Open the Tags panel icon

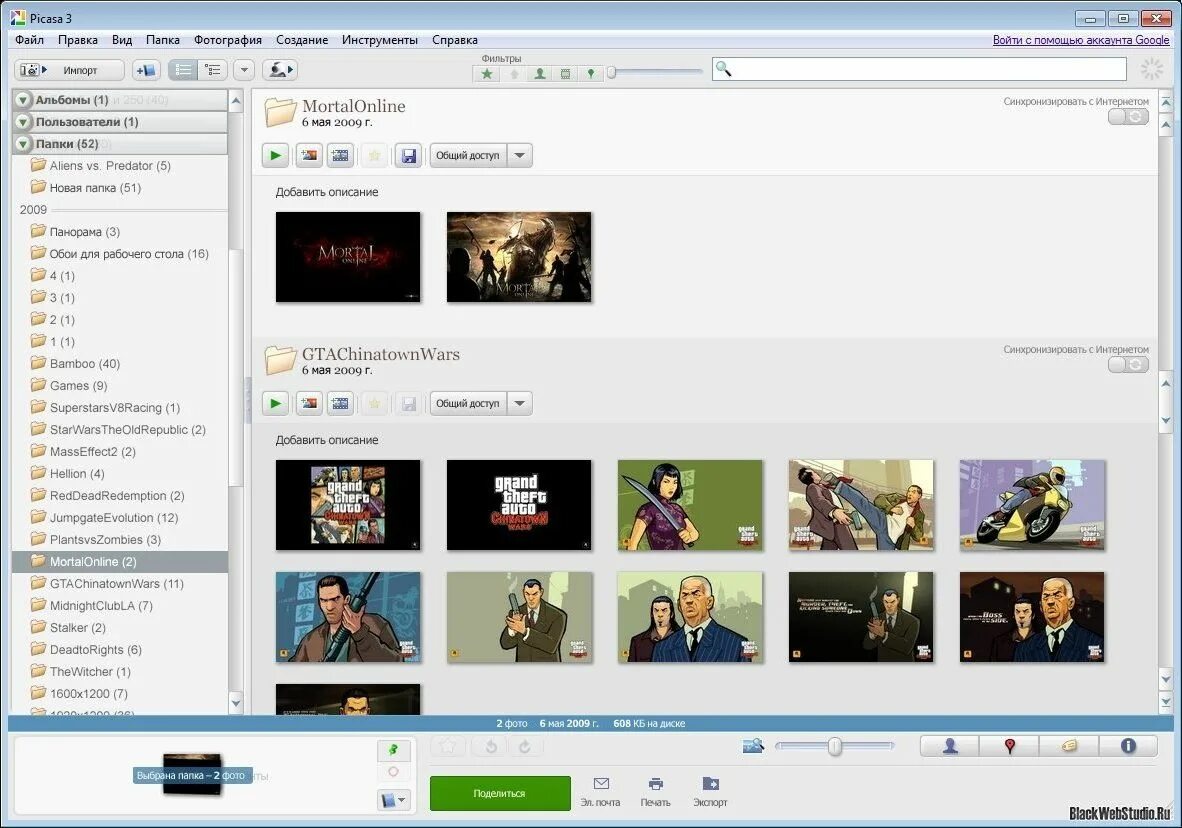1069,746
